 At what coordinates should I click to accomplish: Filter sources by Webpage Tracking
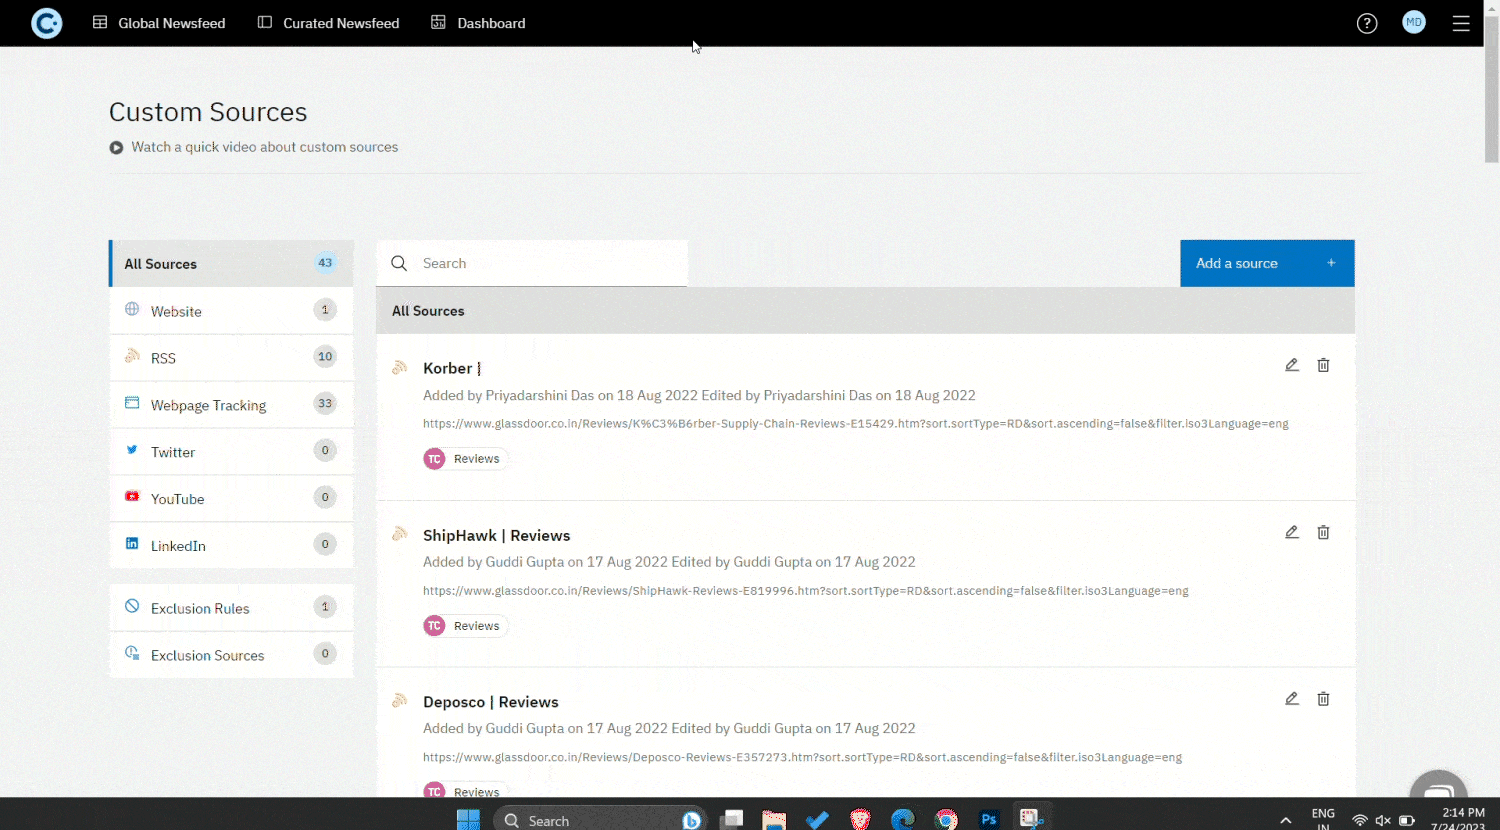231,404
